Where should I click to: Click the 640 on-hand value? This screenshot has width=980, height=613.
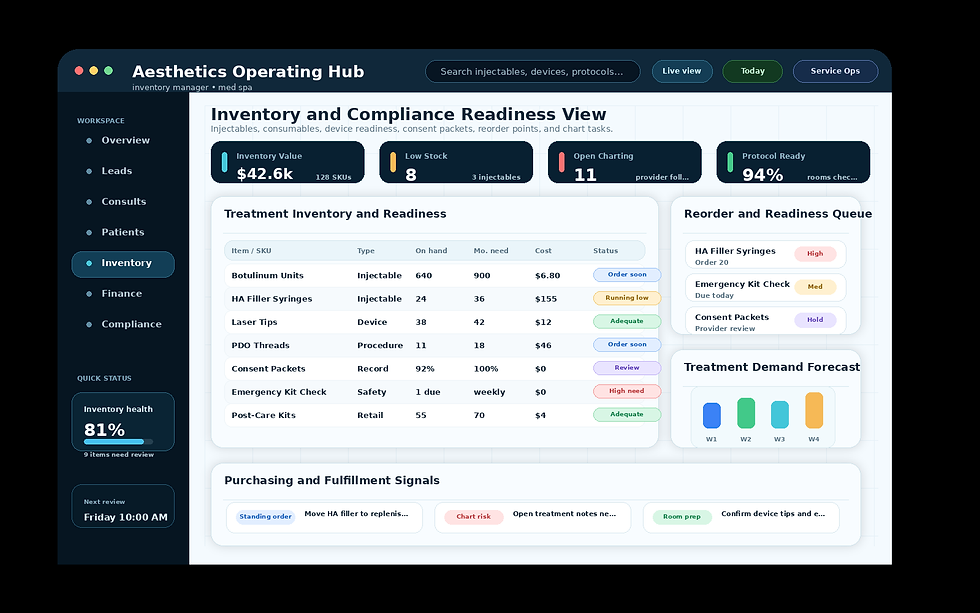pos(424,276)
